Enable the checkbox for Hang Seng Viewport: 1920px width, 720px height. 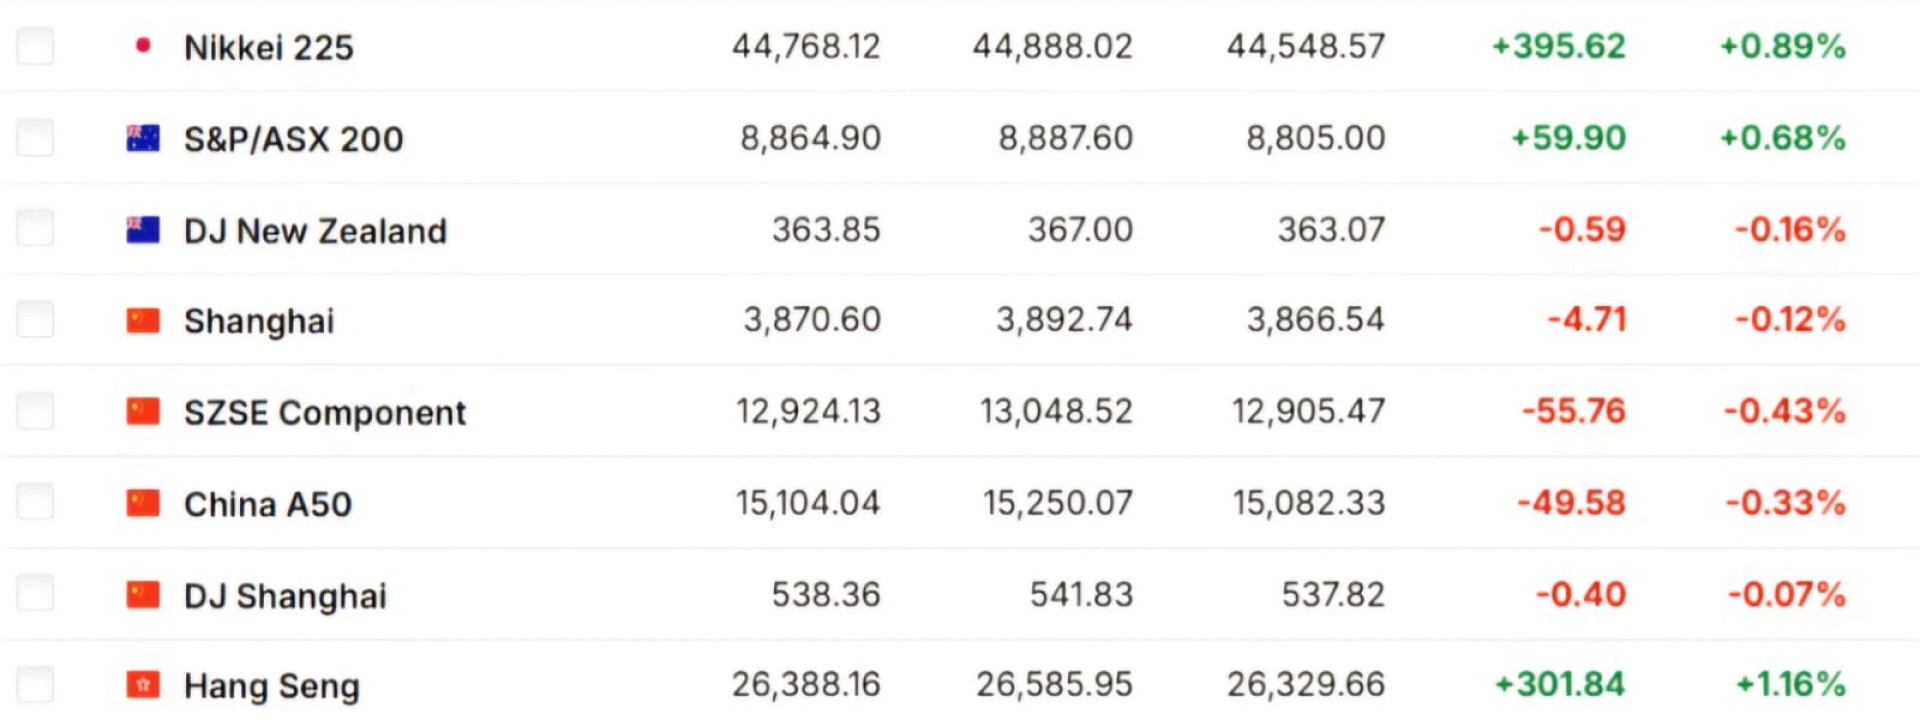36,685
